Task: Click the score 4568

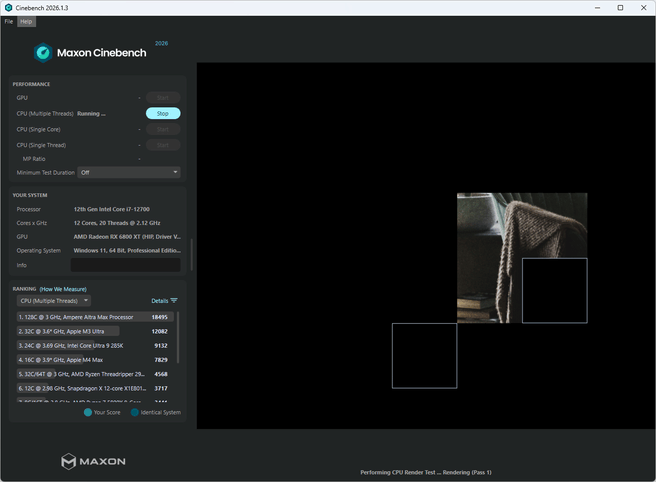Action: 161,374
